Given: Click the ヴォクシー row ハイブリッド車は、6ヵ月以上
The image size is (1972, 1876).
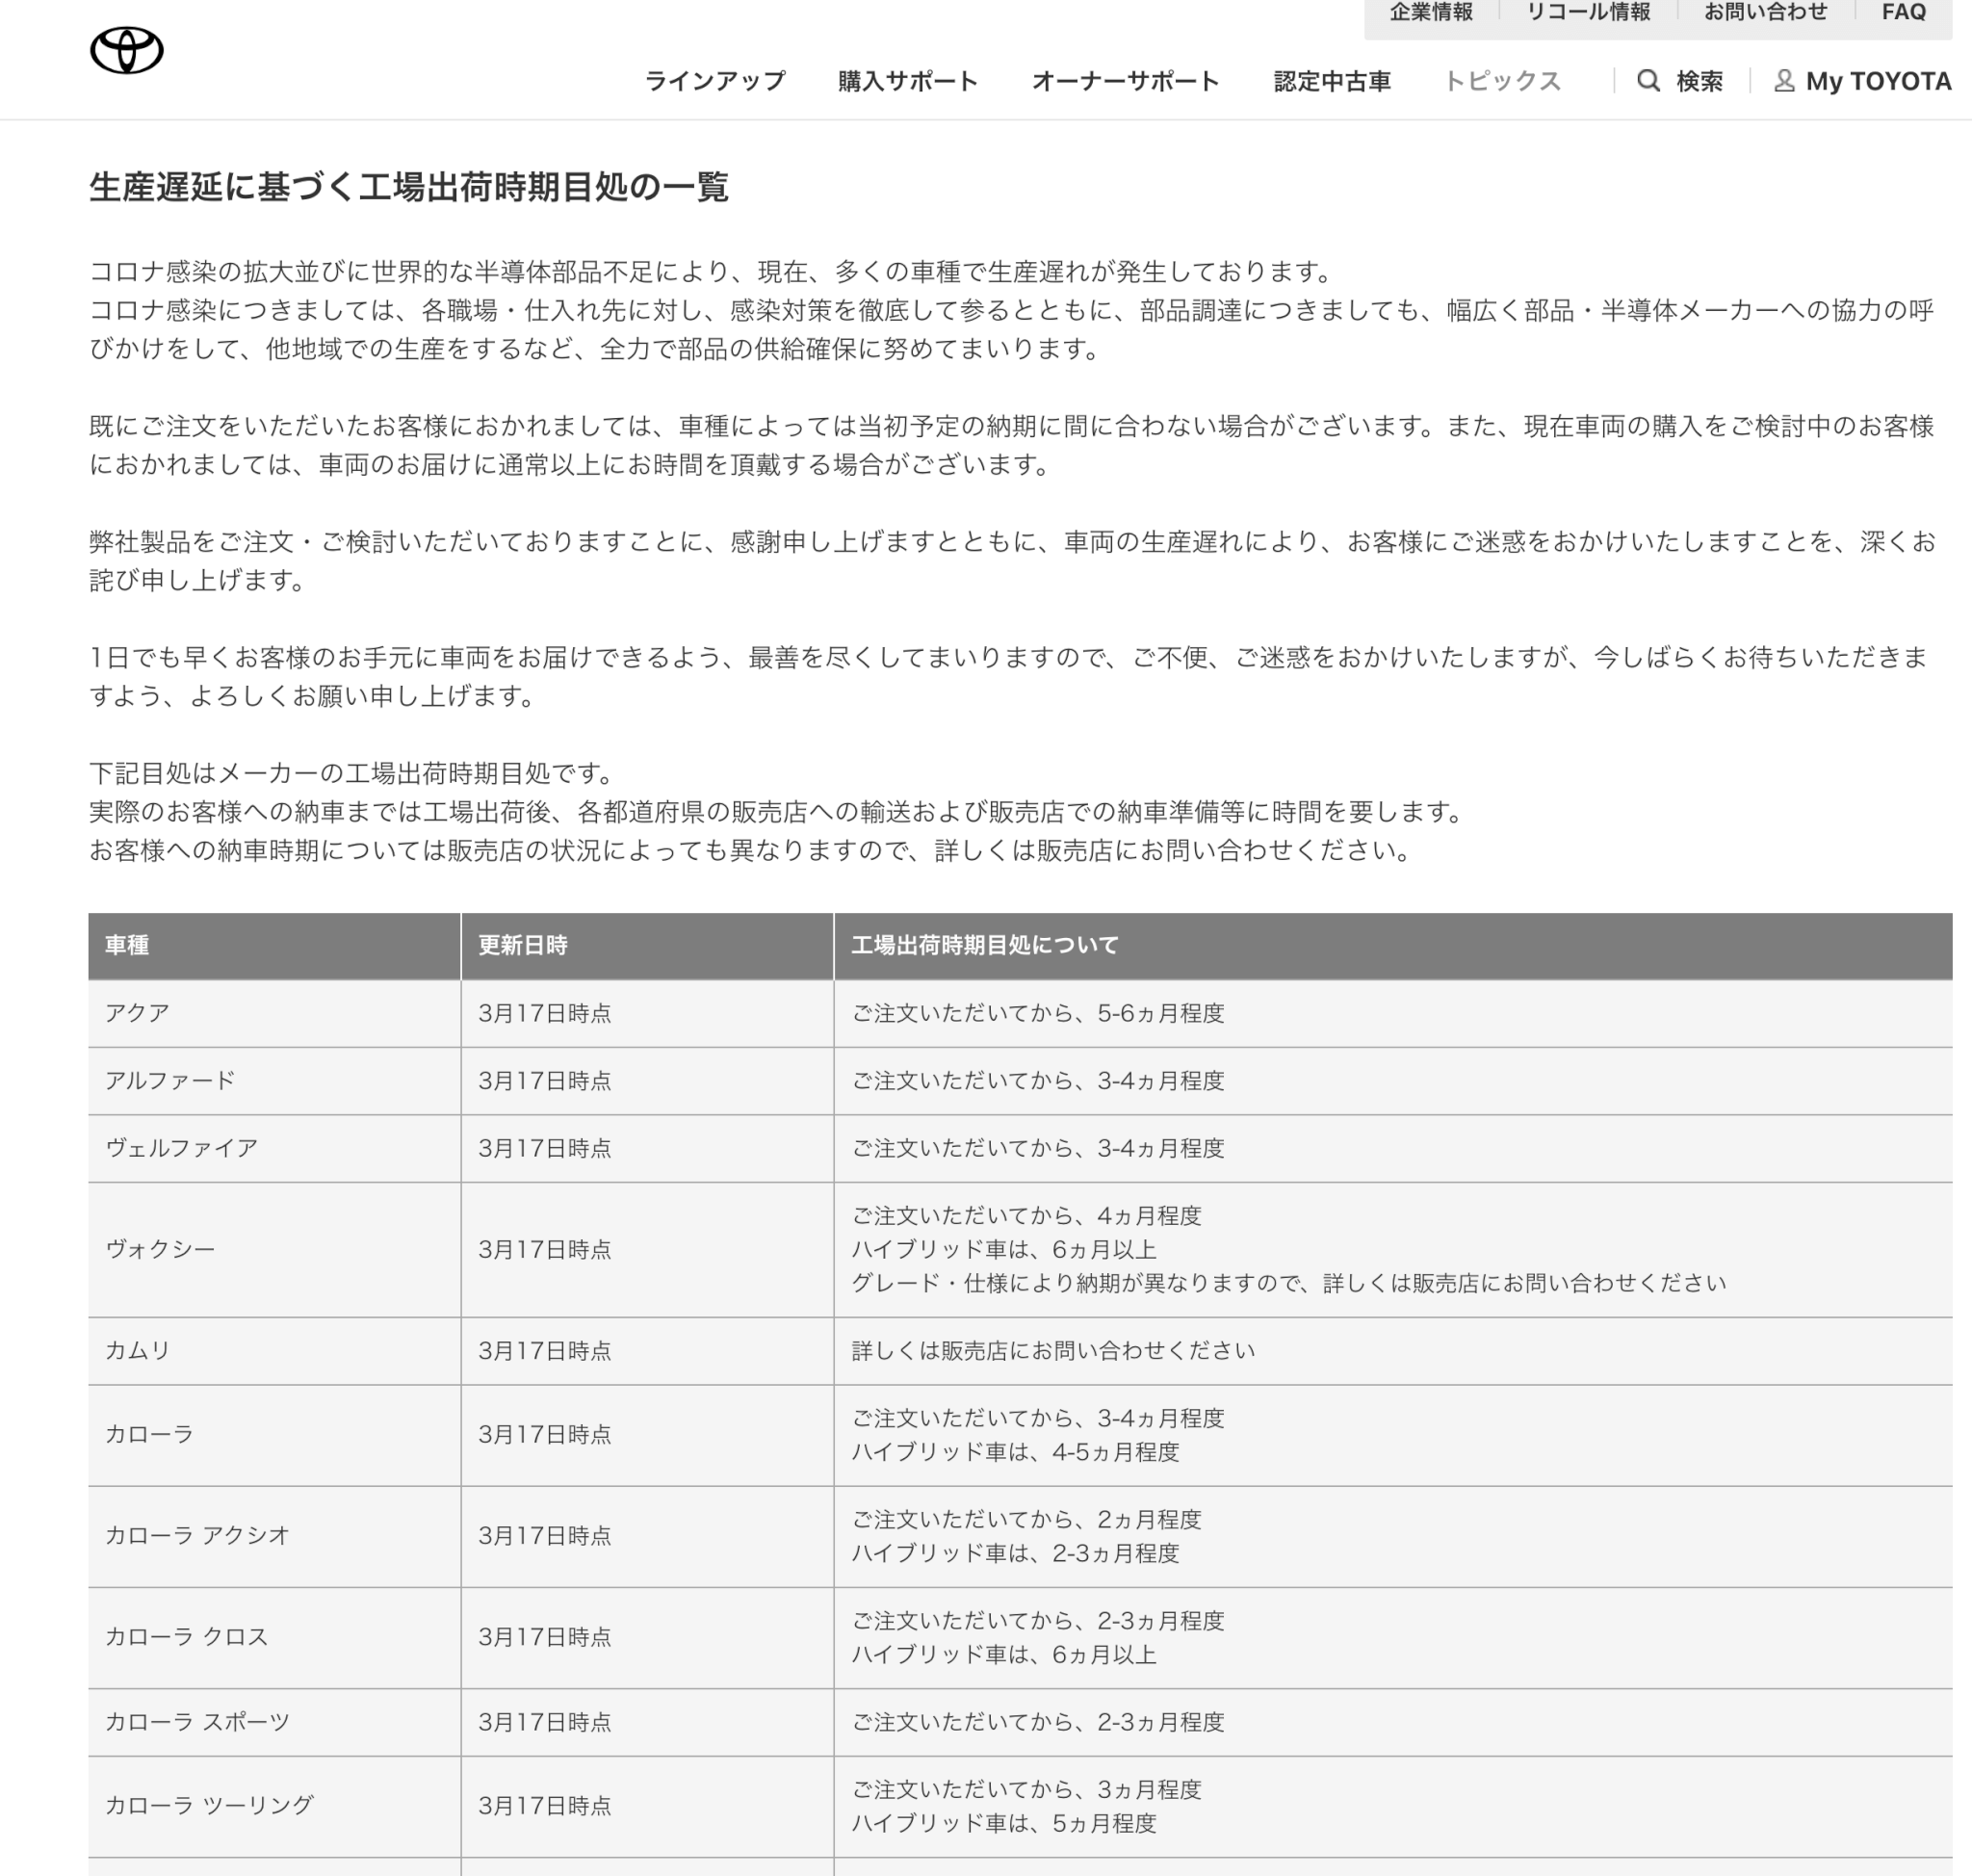Looking at the screenshot, I should [x=1004, y=1249].
